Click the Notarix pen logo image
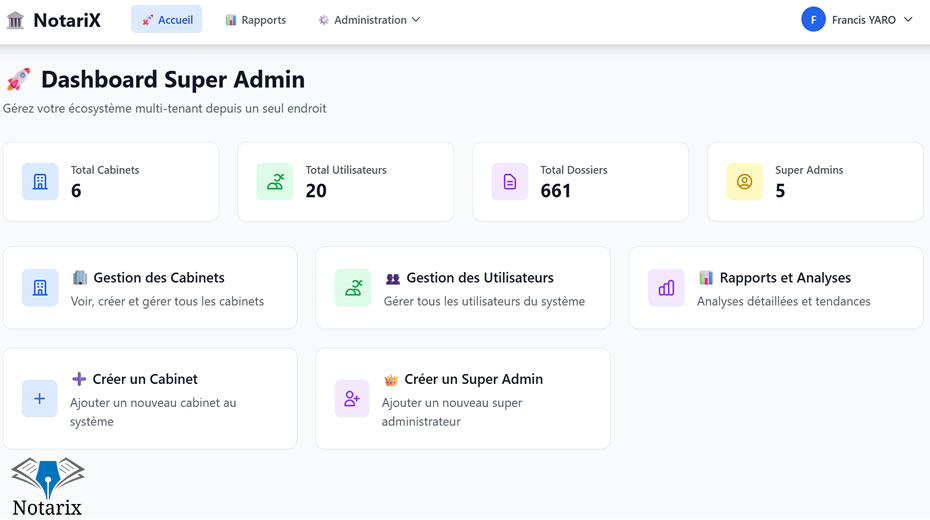 pos(48,486)
